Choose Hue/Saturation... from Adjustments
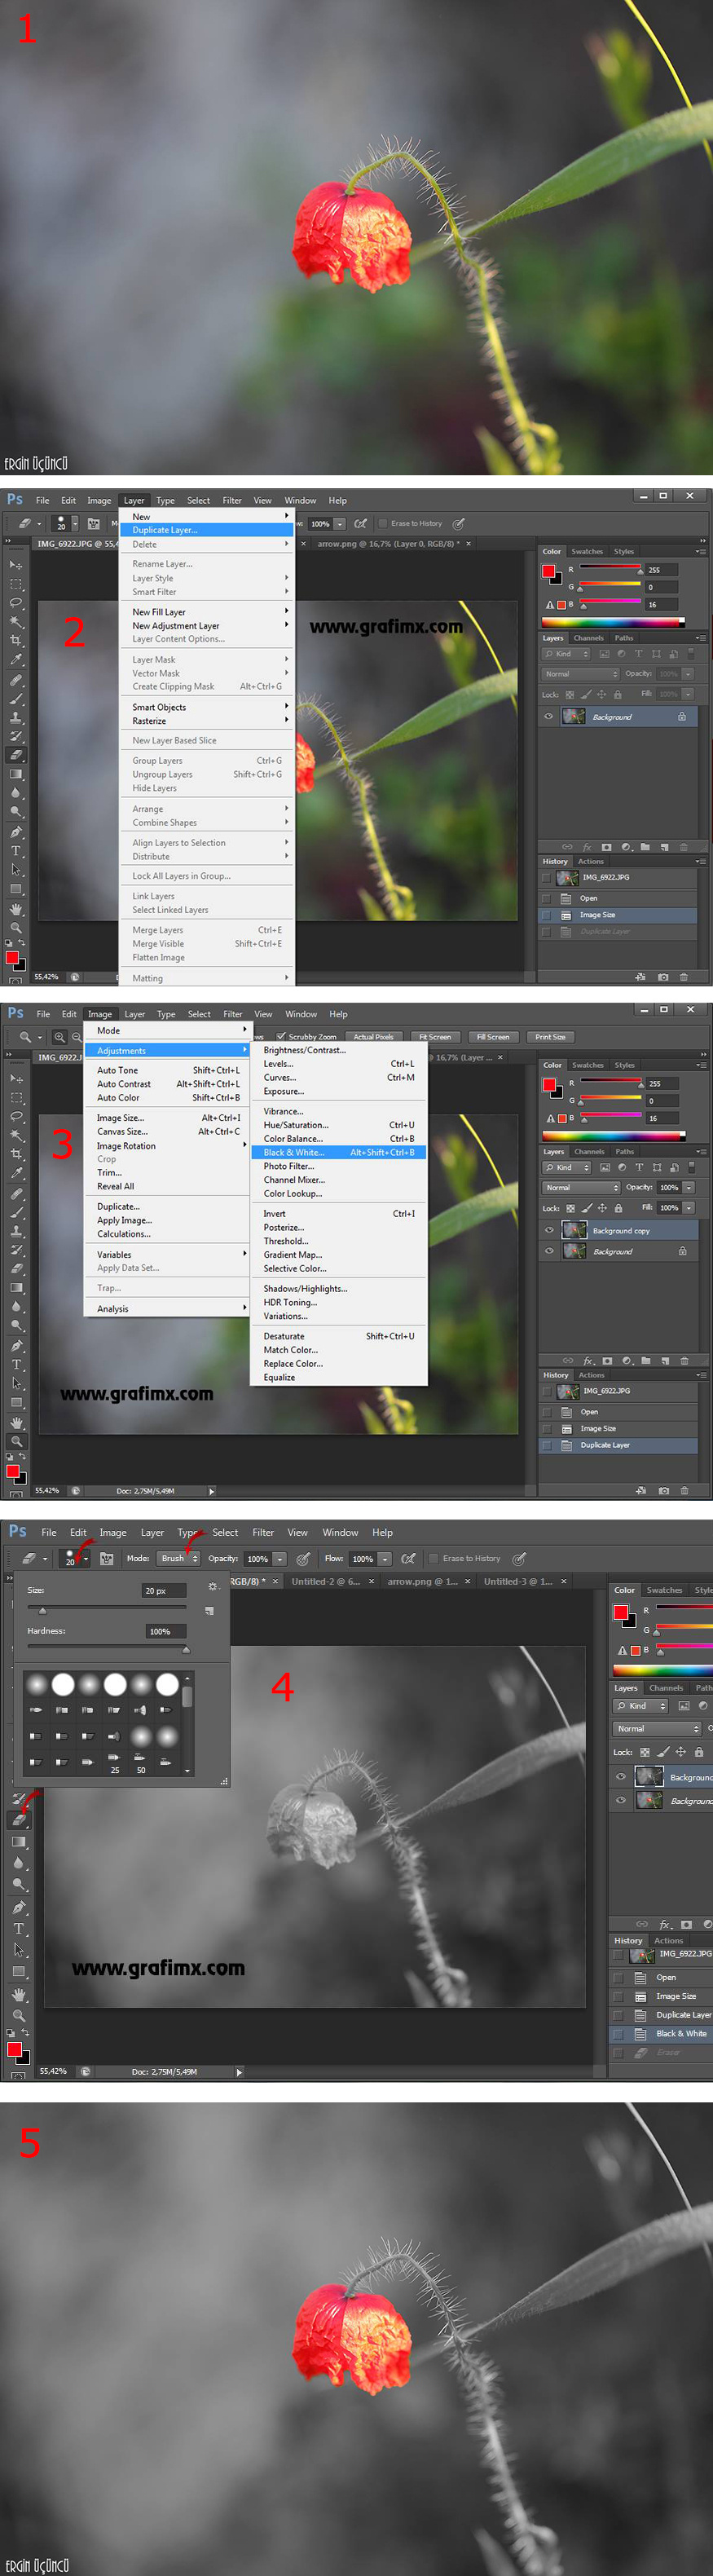713x2576 pixels. point(339,1125)
